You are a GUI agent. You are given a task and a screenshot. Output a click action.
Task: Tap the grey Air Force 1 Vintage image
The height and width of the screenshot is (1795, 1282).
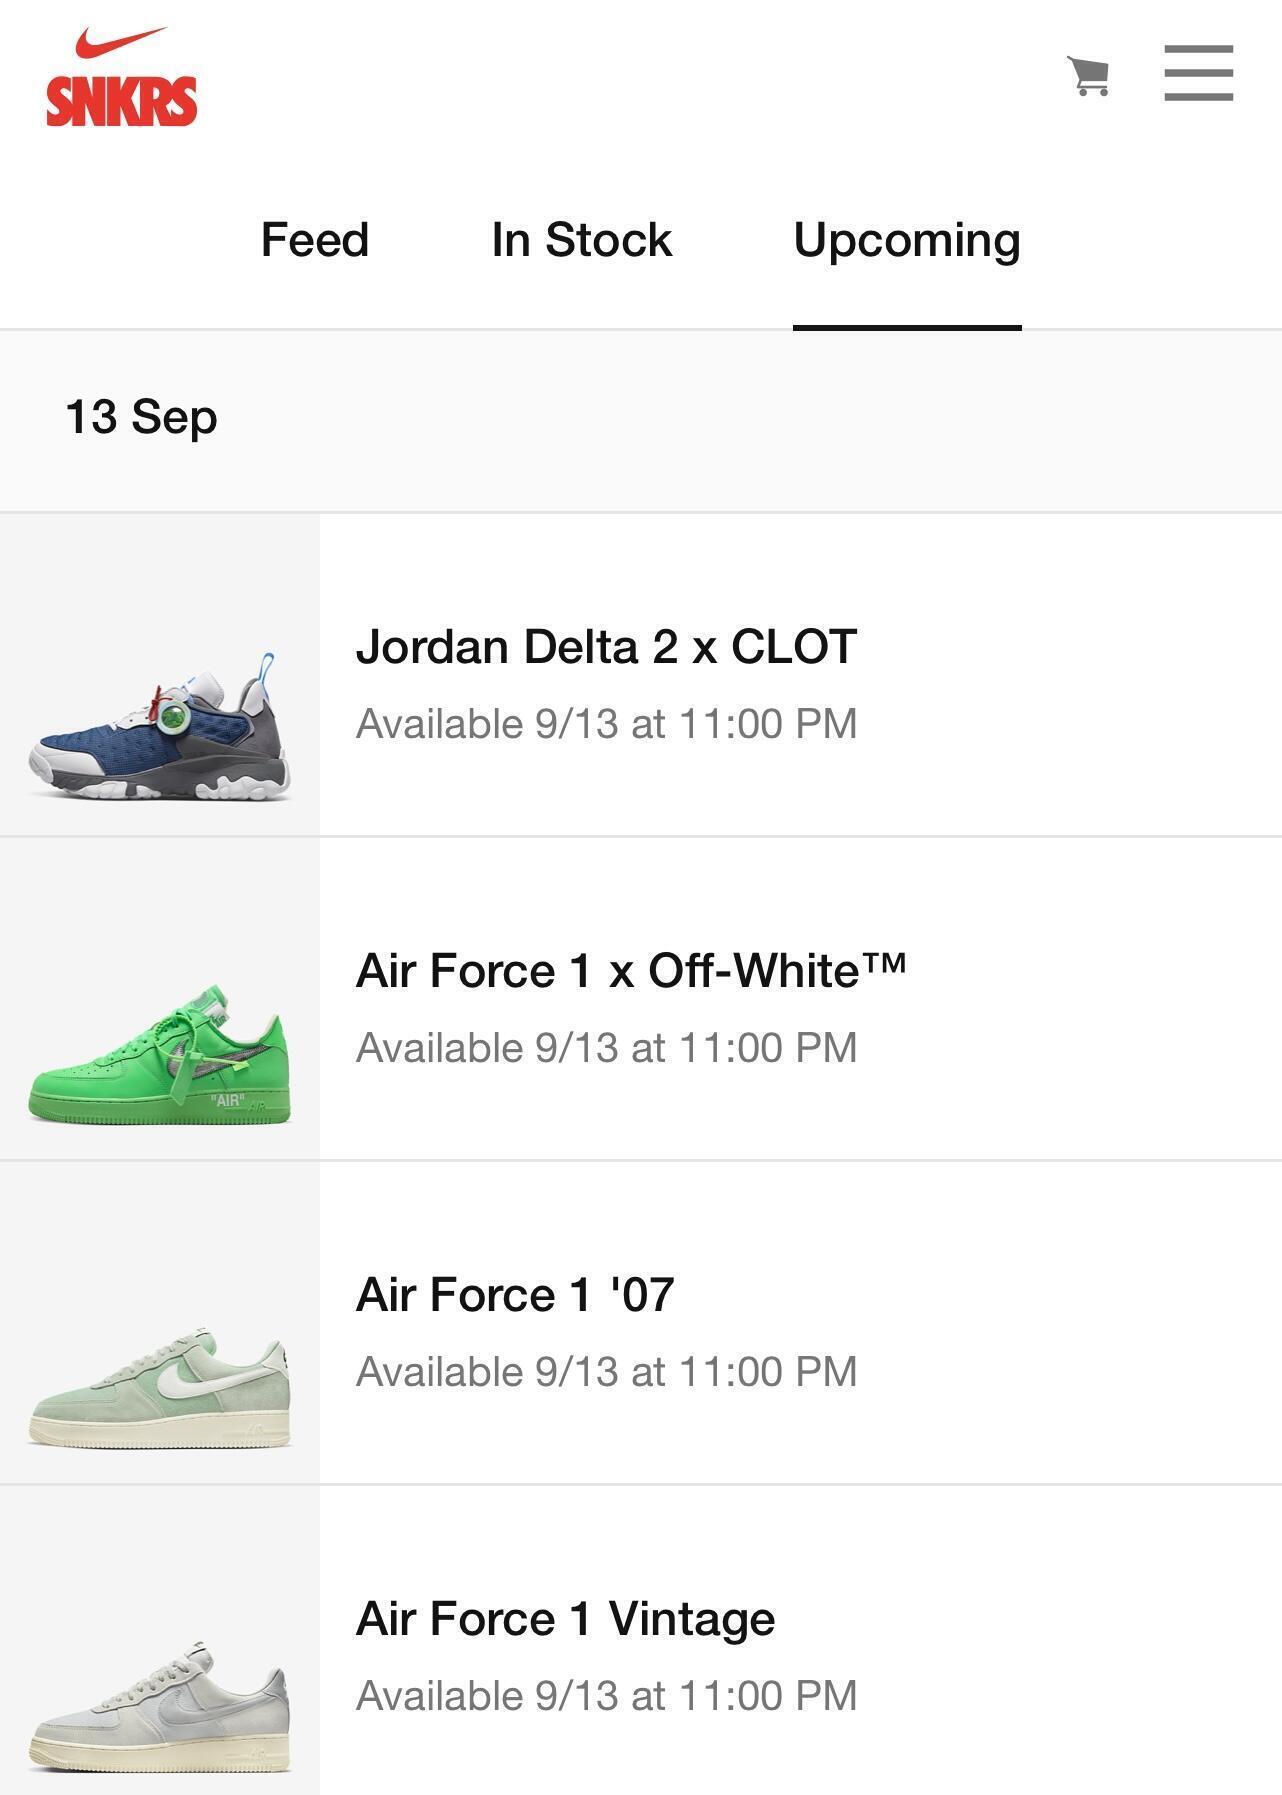pos(160,1705)
